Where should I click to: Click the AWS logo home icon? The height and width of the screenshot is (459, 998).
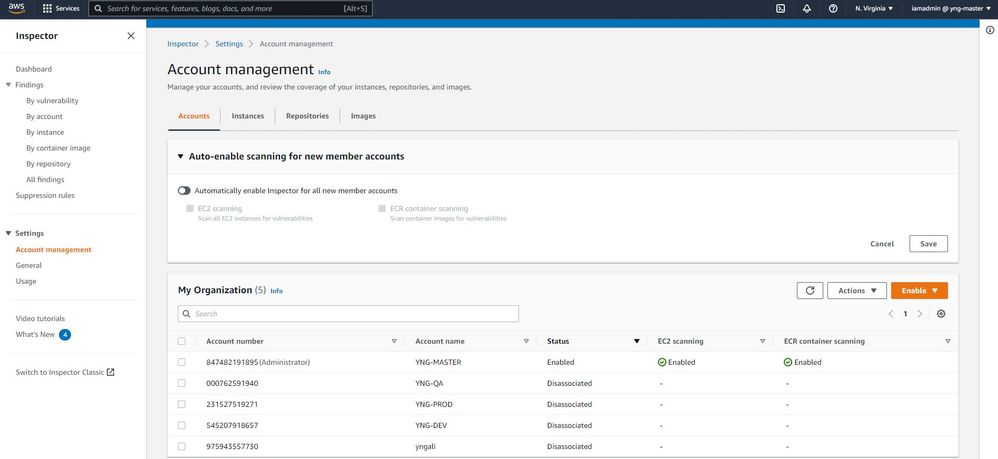pos(17,8)
